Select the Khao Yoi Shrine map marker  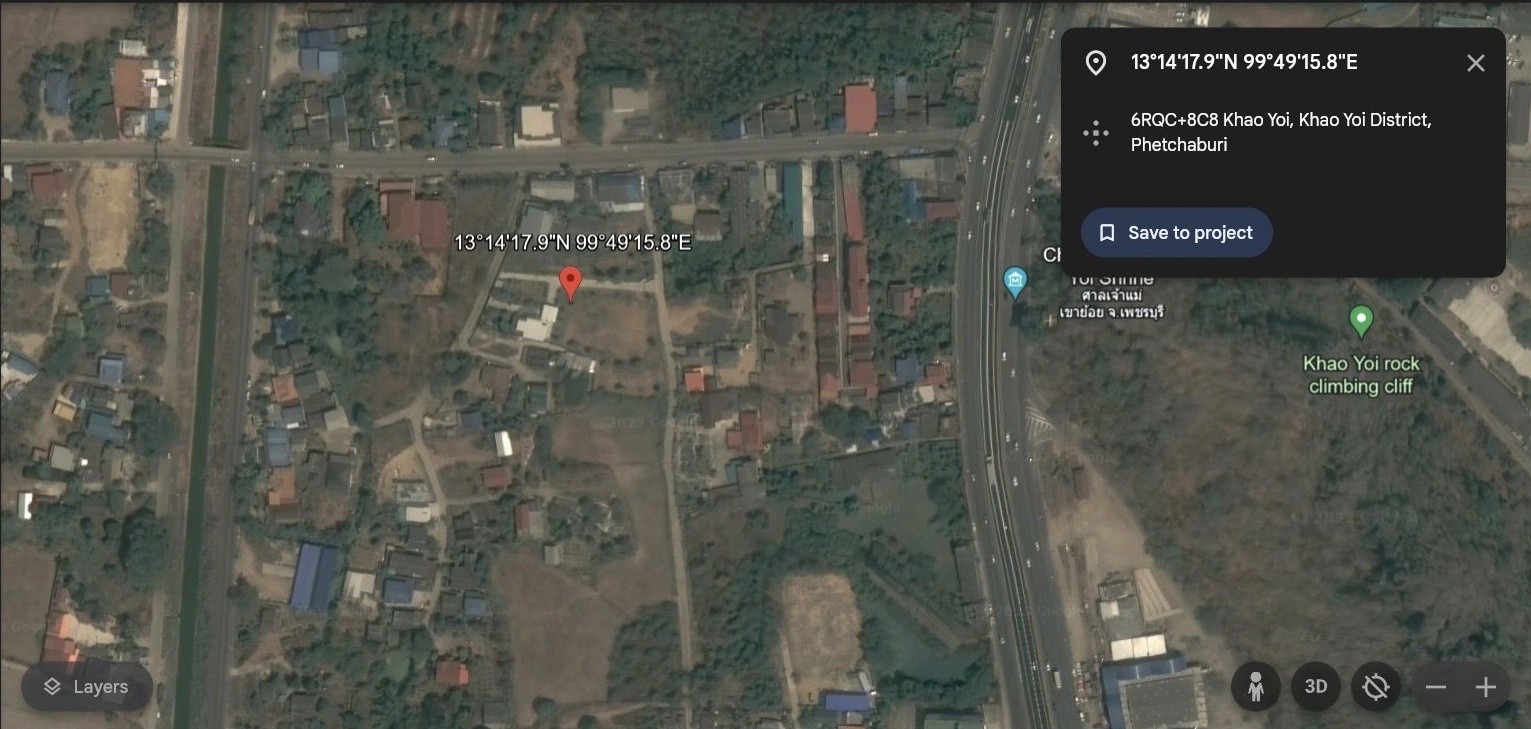click(1016, 281)
